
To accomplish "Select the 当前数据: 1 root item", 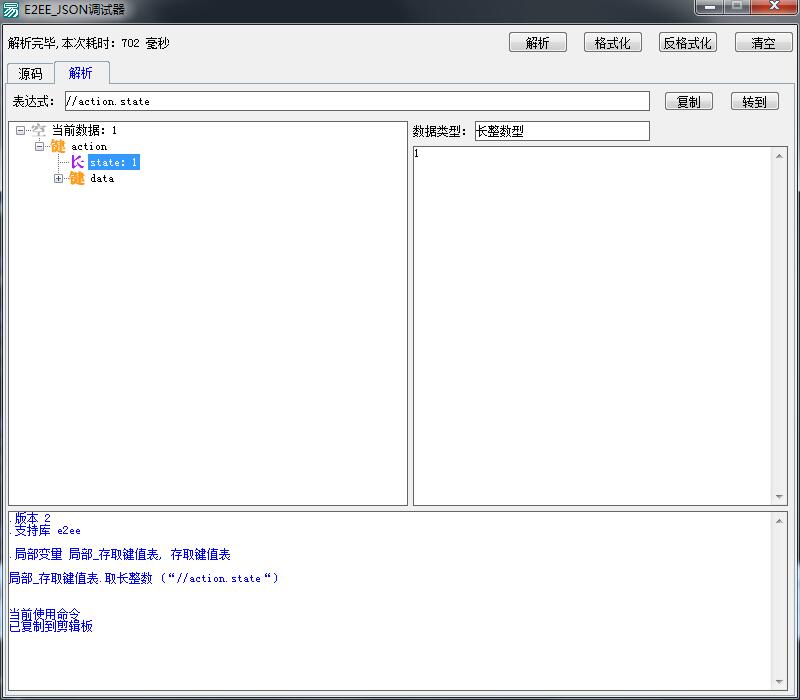I will tap(84, 131).
